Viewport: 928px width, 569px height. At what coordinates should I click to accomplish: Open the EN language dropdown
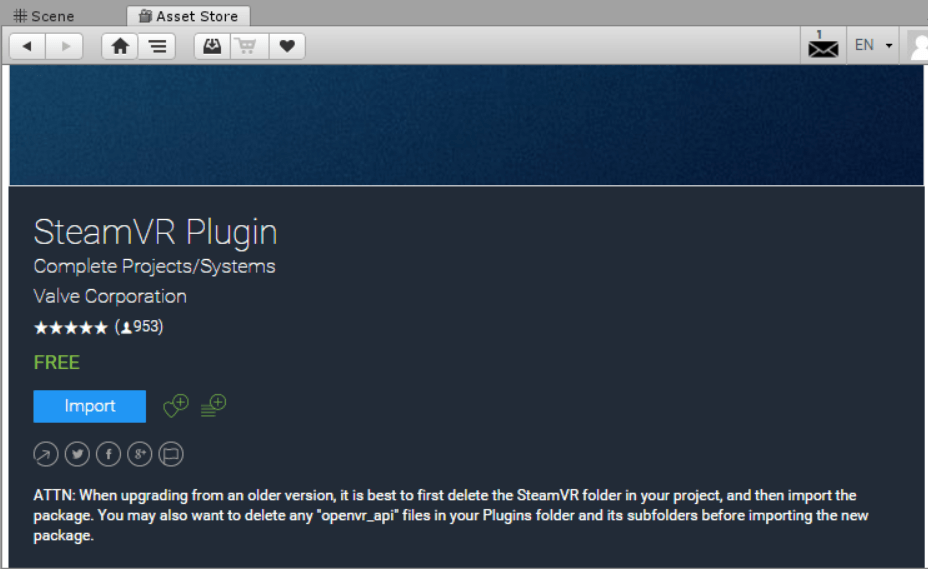point(873,45)
